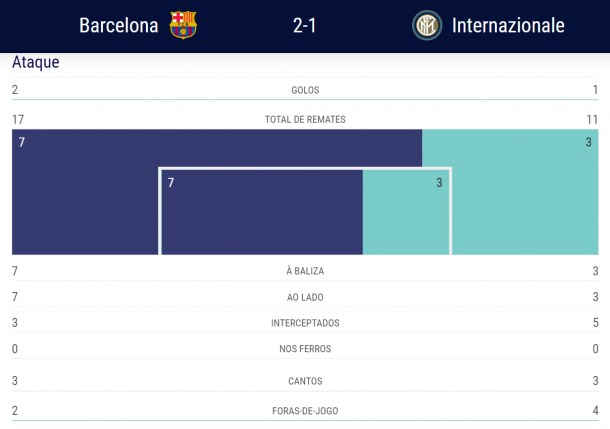Click Internazionale's total shots value 11
This screenshot has height=429, width=610.
(x=592, y=119)
